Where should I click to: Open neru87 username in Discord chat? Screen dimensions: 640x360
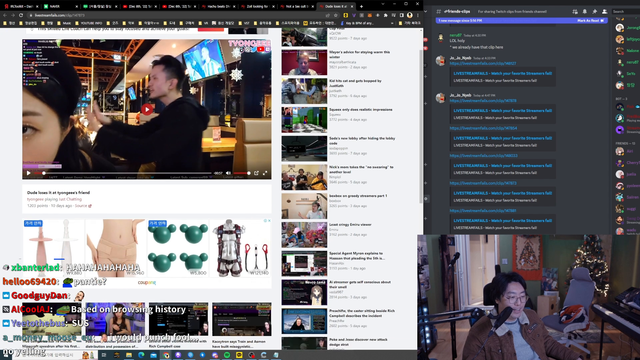(x=455, y=36)
